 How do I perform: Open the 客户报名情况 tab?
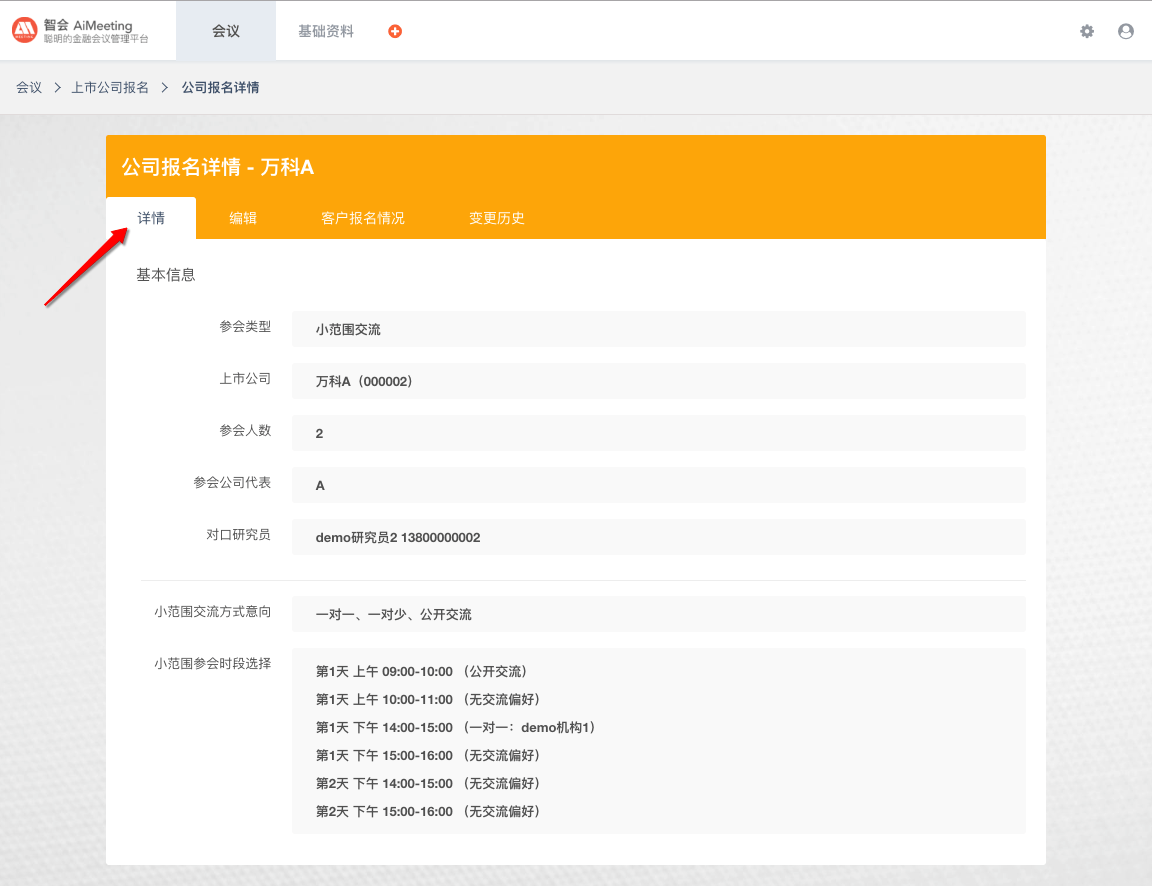362,218
